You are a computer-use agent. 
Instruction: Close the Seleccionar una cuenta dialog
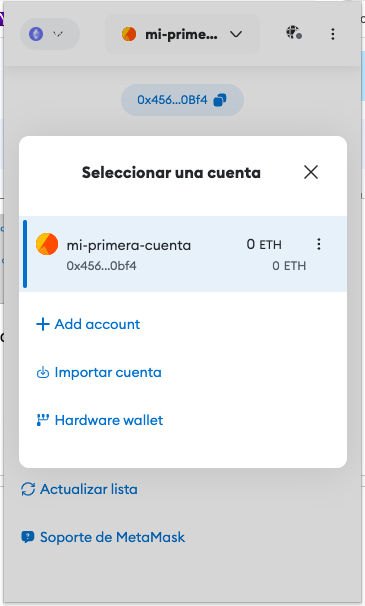tap(311, 172)
